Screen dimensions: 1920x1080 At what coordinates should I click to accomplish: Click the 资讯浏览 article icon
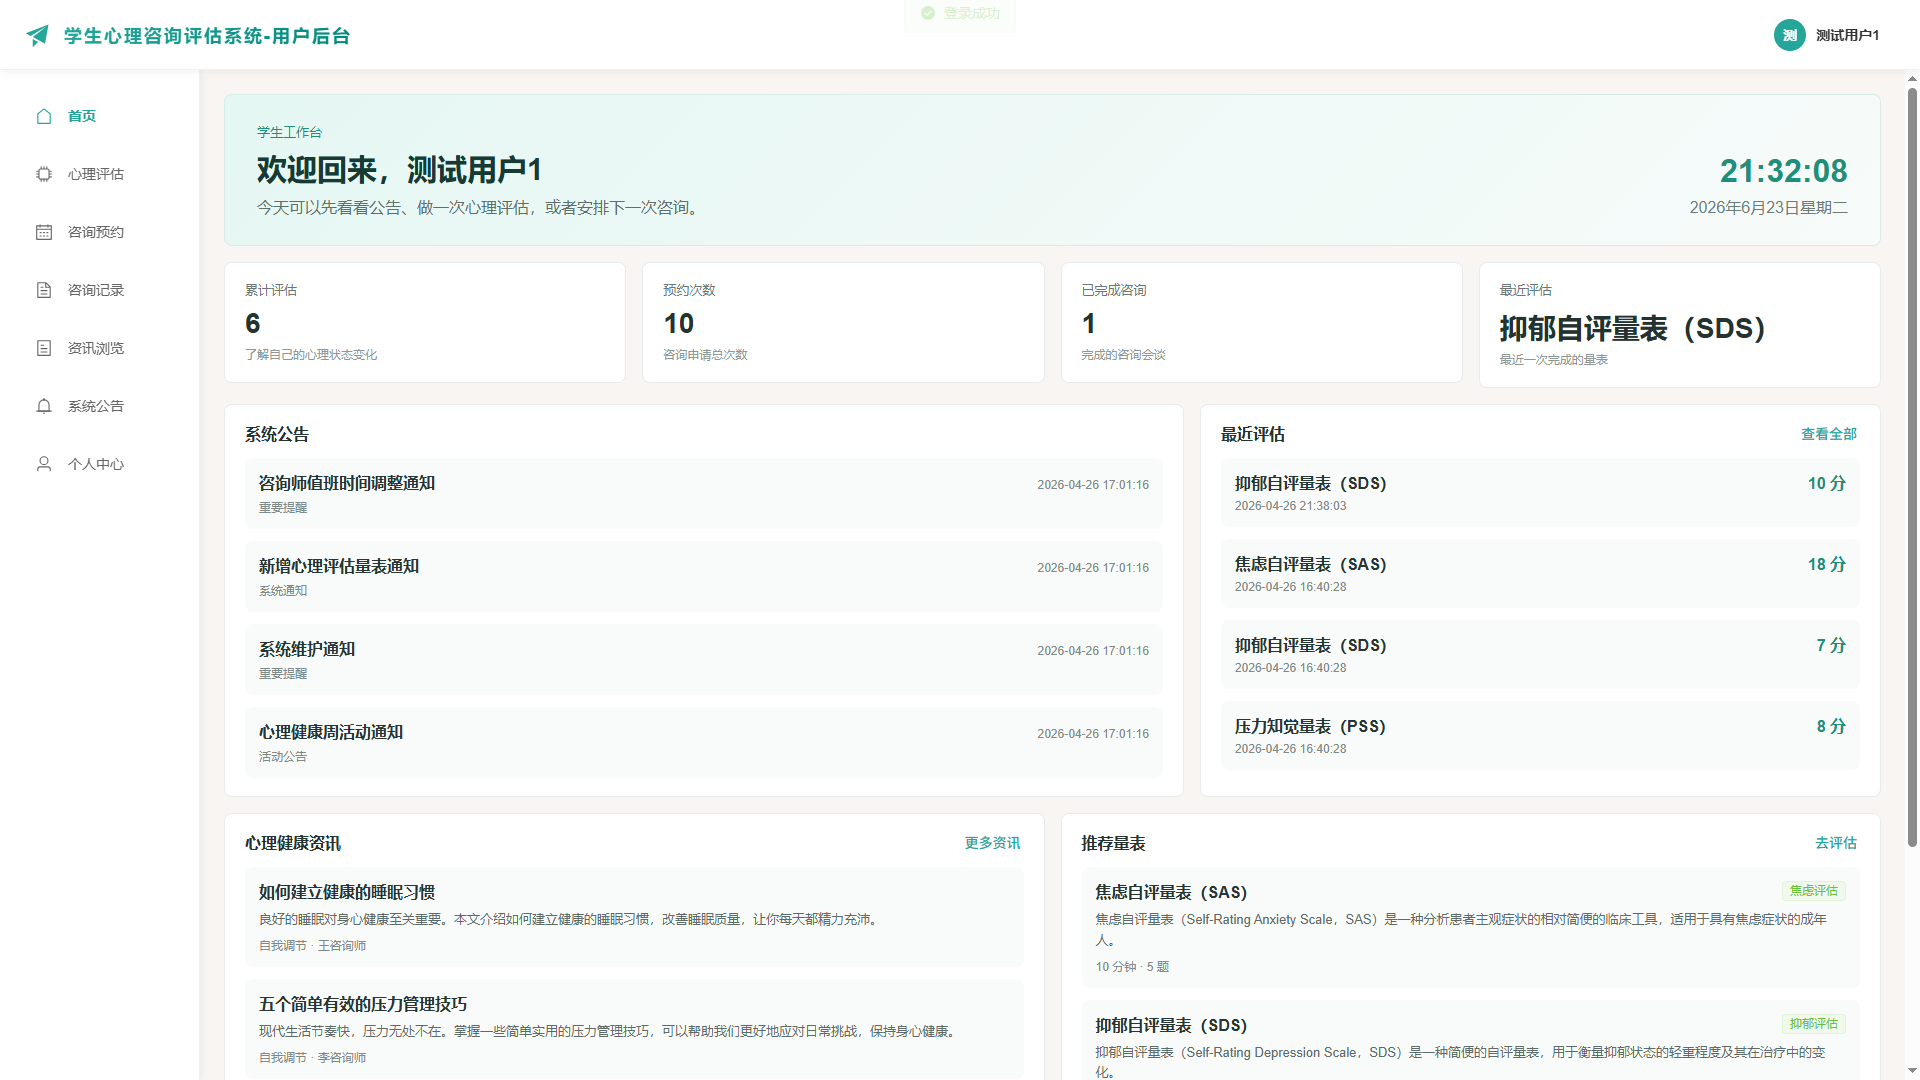coord(44,348)
